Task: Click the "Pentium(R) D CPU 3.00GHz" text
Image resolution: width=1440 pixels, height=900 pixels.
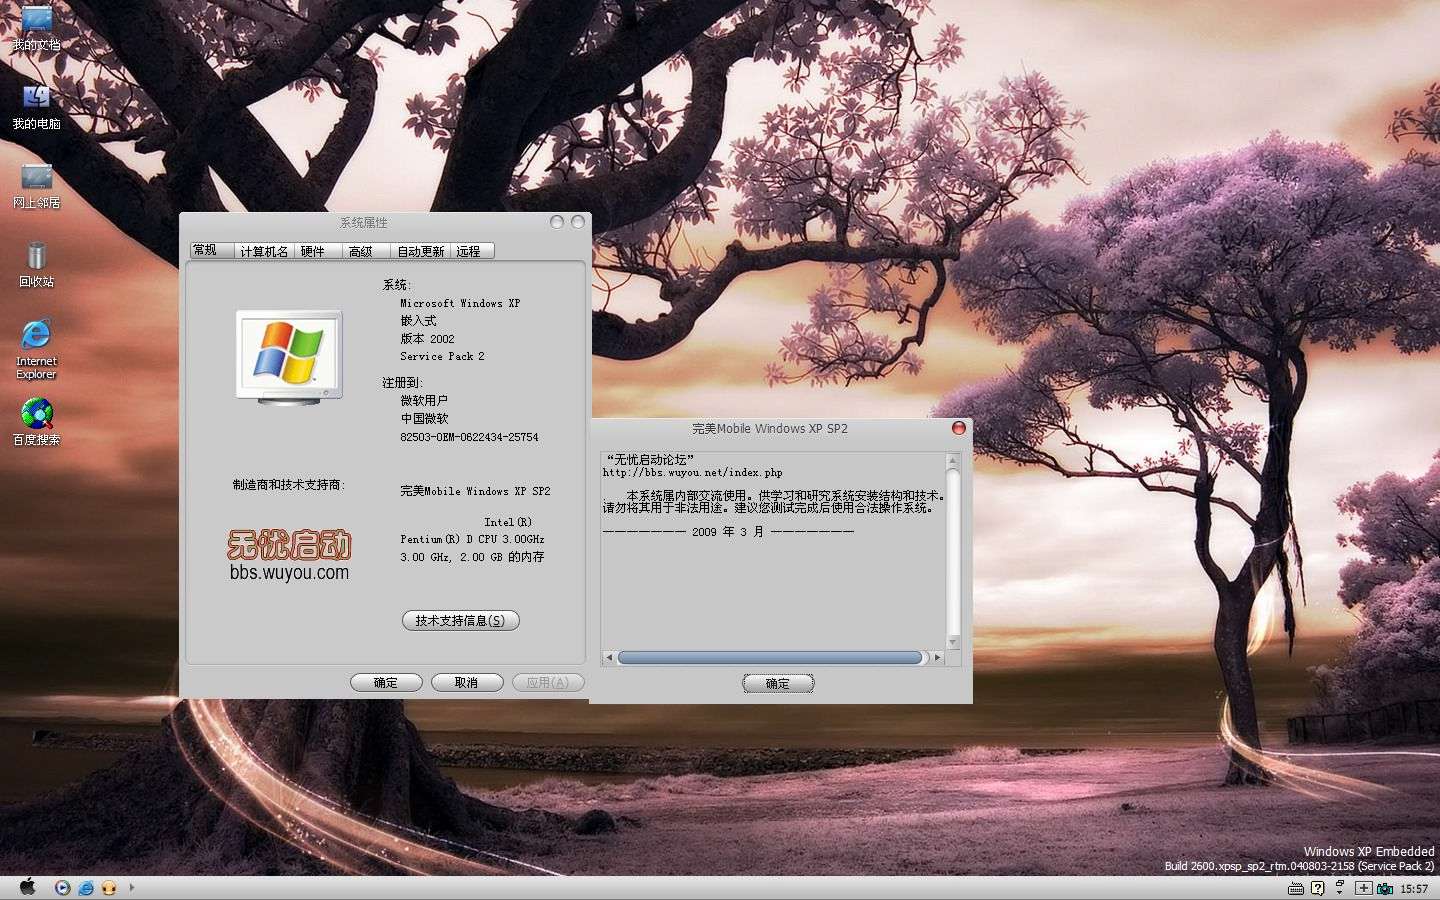Action: [x=472, y=539]
